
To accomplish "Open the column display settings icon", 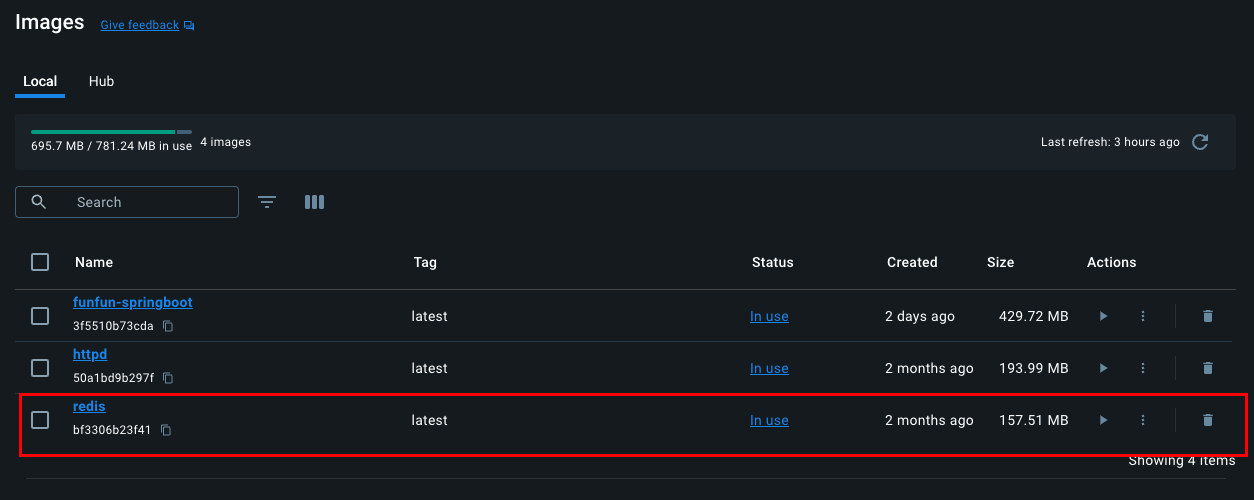I will tap(314, 202).
